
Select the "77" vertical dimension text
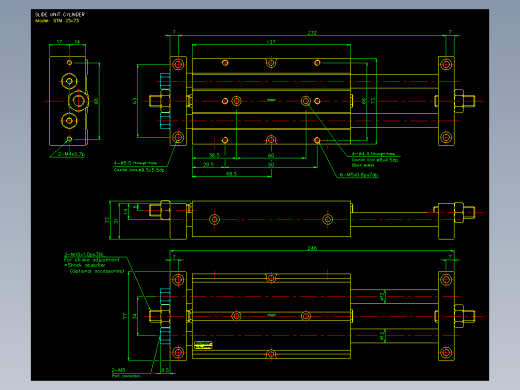pos(125,316)
